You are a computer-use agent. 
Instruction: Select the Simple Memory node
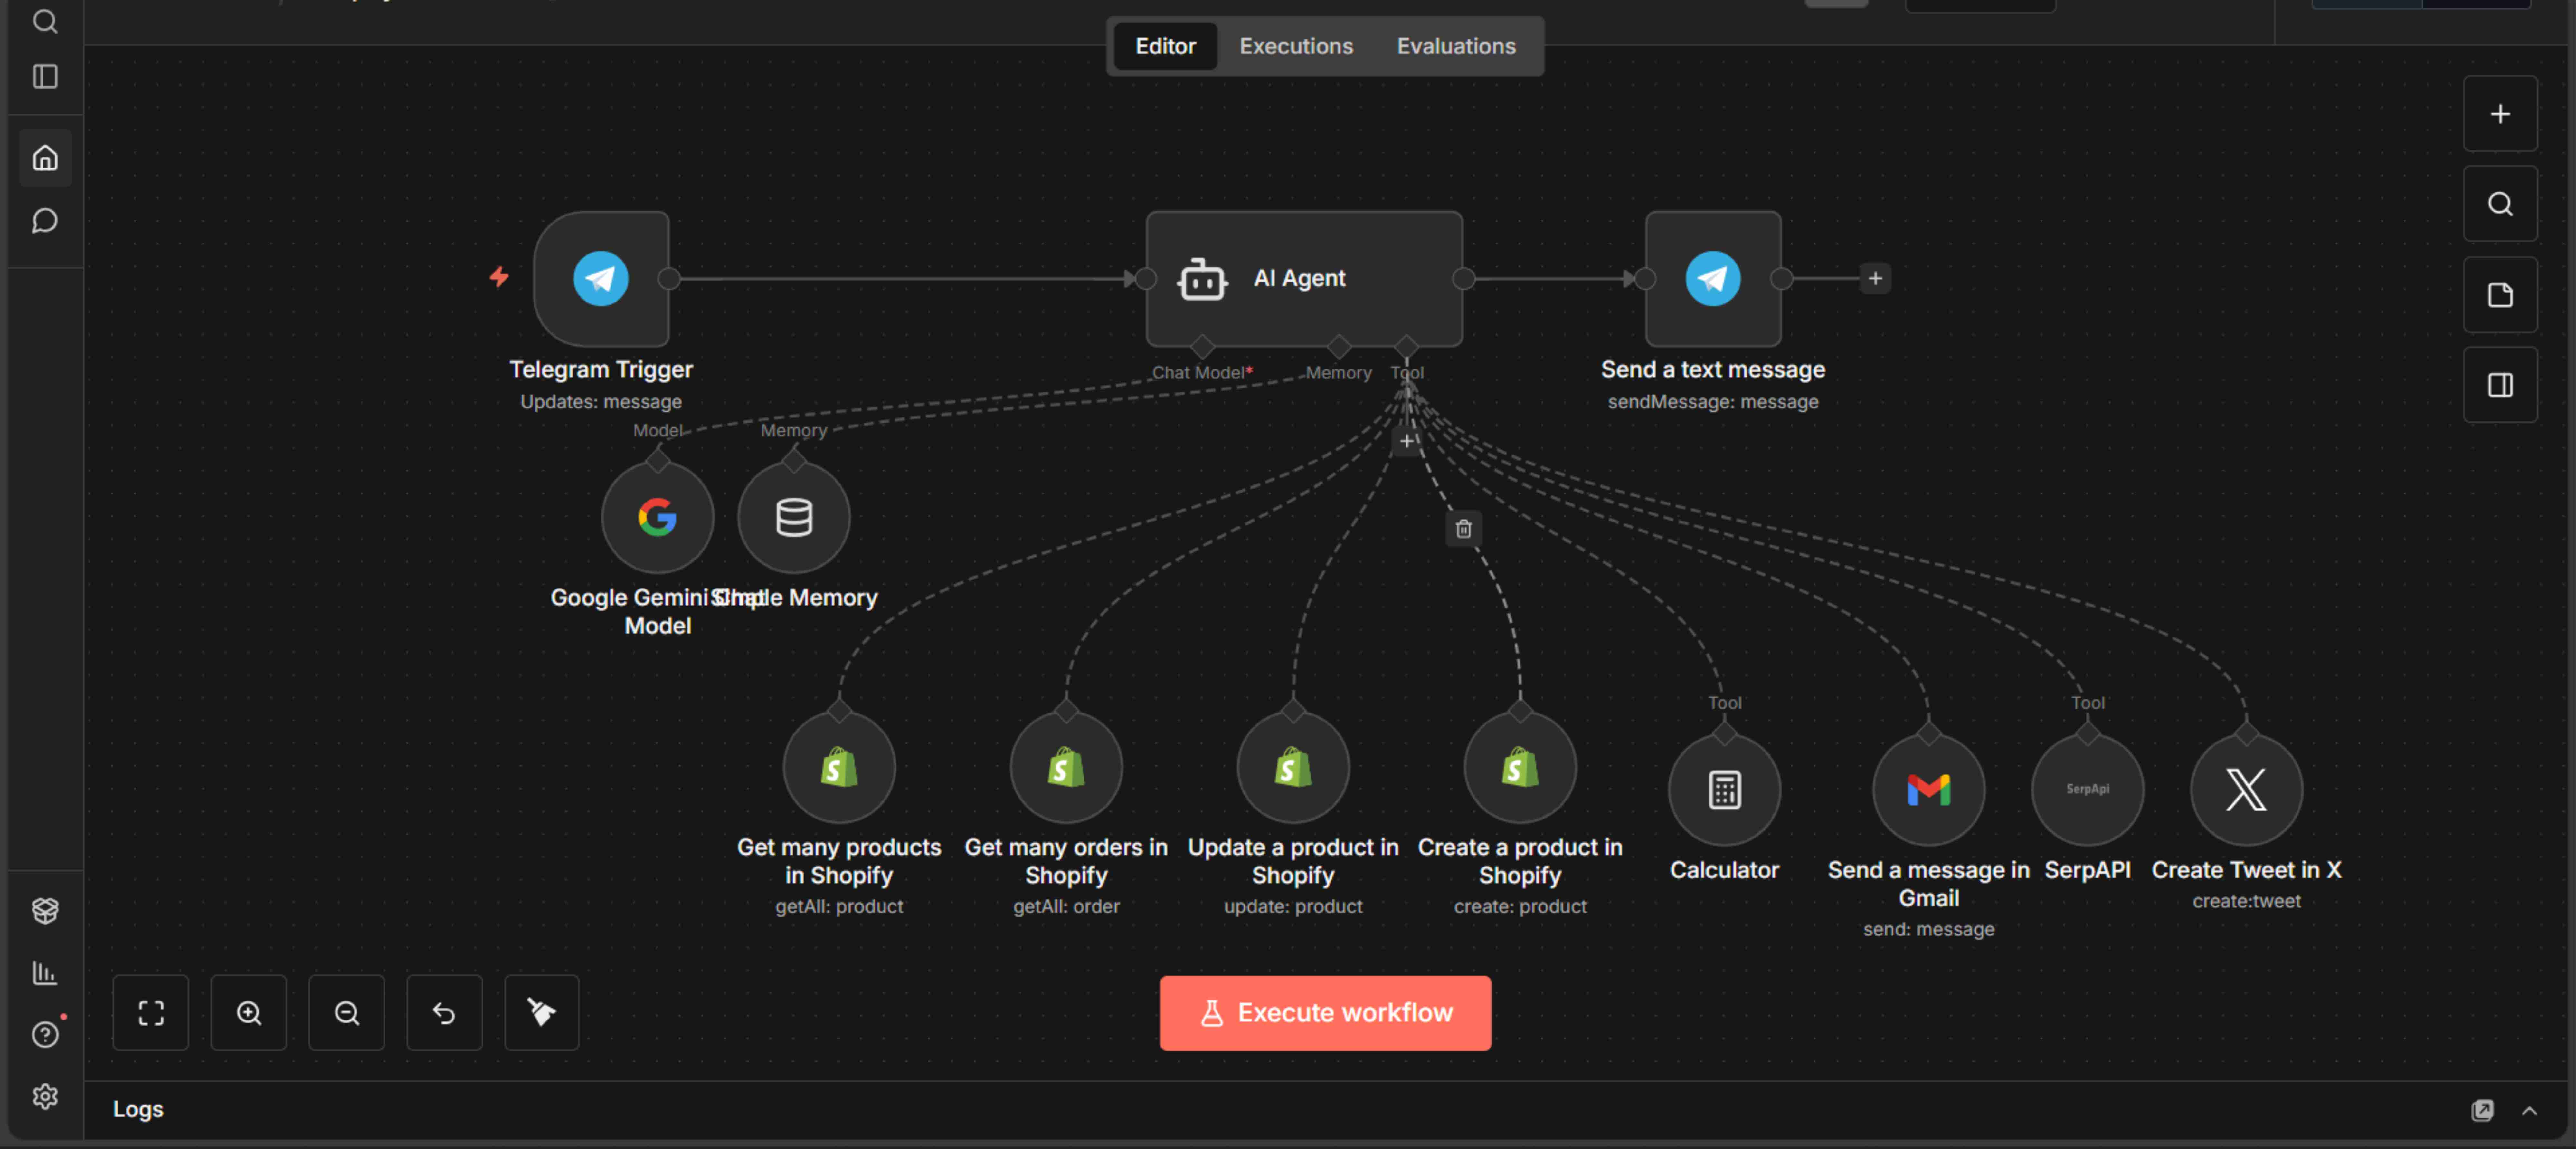(x=794, y=517)
